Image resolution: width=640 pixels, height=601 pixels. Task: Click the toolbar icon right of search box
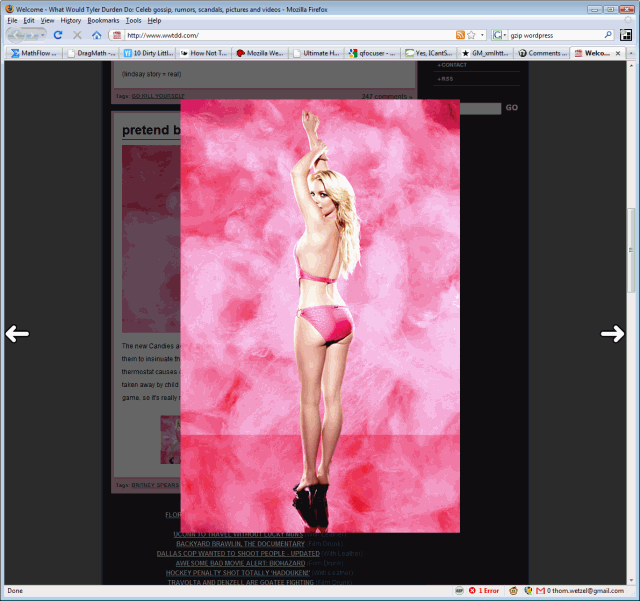pos(625,35)
